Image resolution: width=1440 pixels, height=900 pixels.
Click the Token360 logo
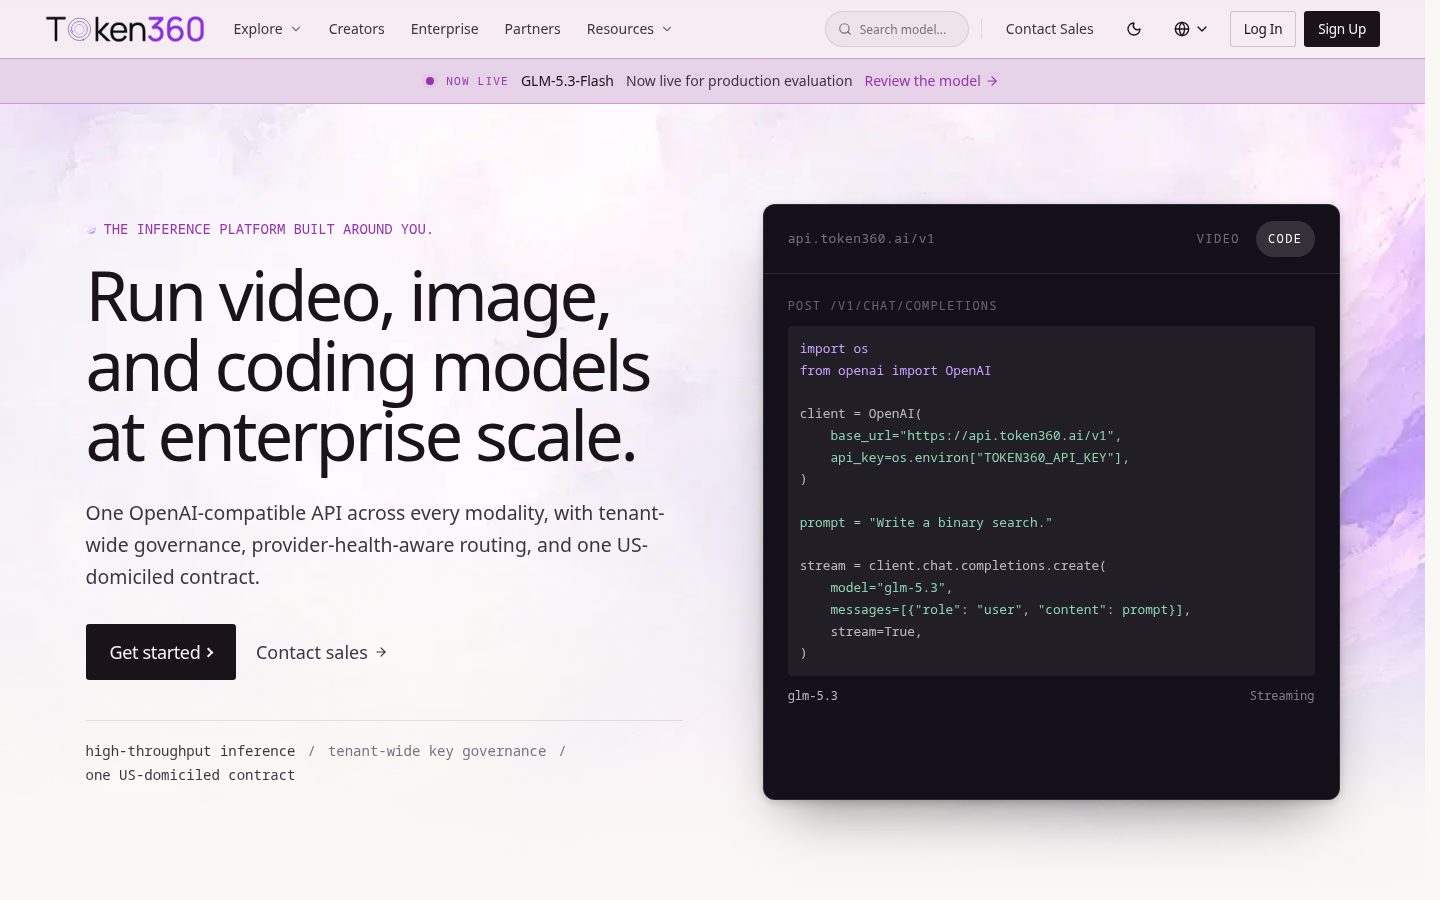tap(125, 29)
